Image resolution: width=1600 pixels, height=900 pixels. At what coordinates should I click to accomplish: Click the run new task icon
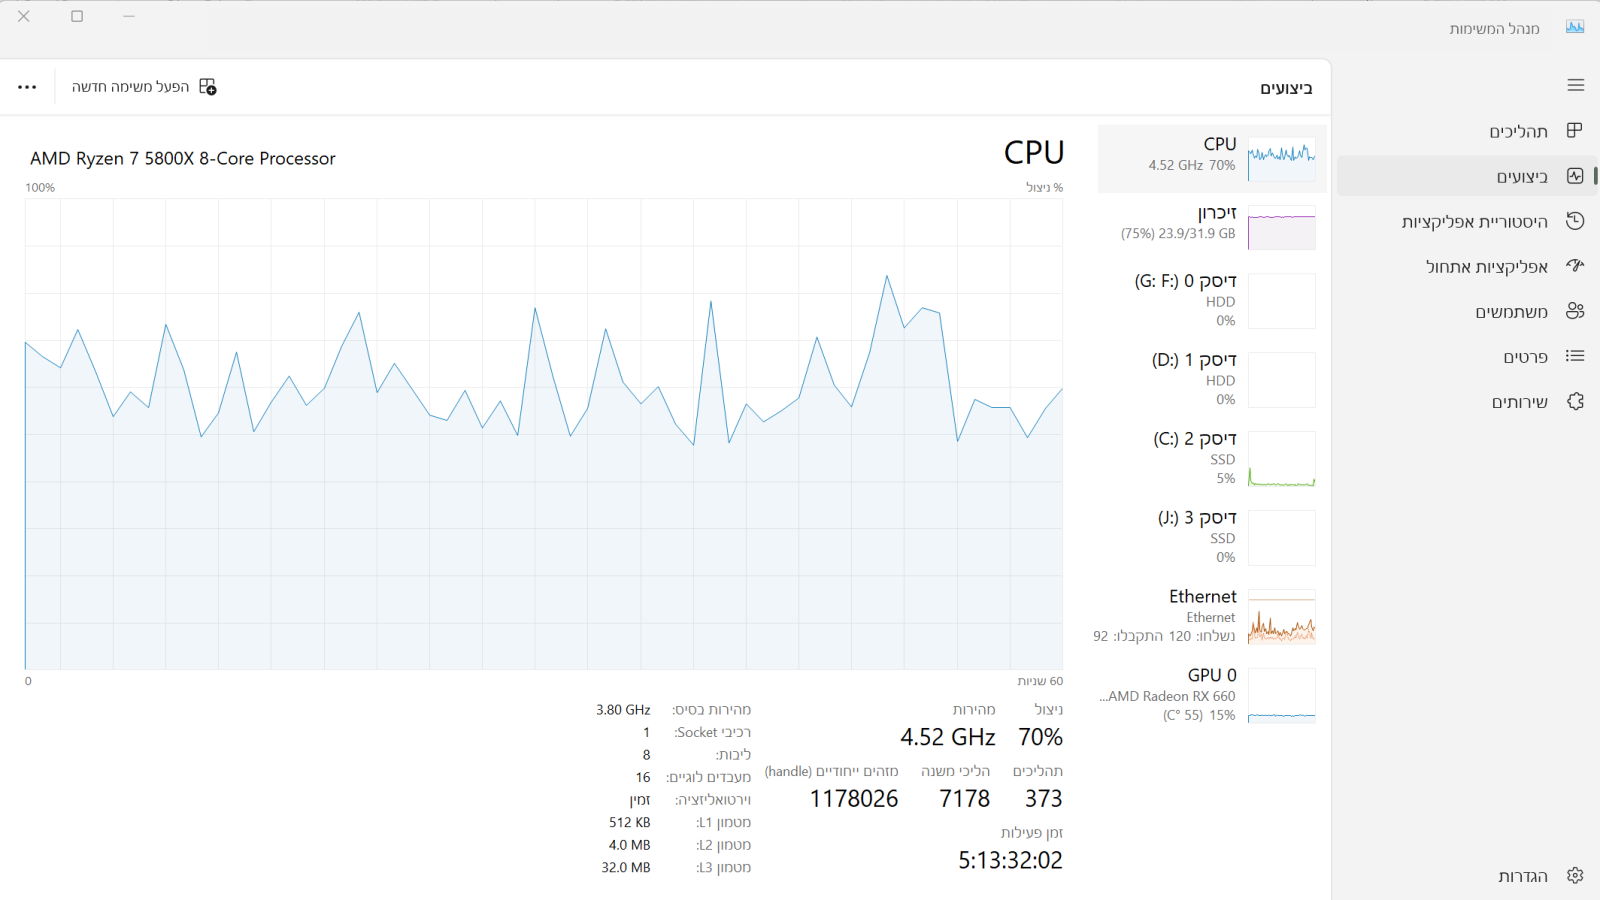pyautogui.click(x=208, y=87)
